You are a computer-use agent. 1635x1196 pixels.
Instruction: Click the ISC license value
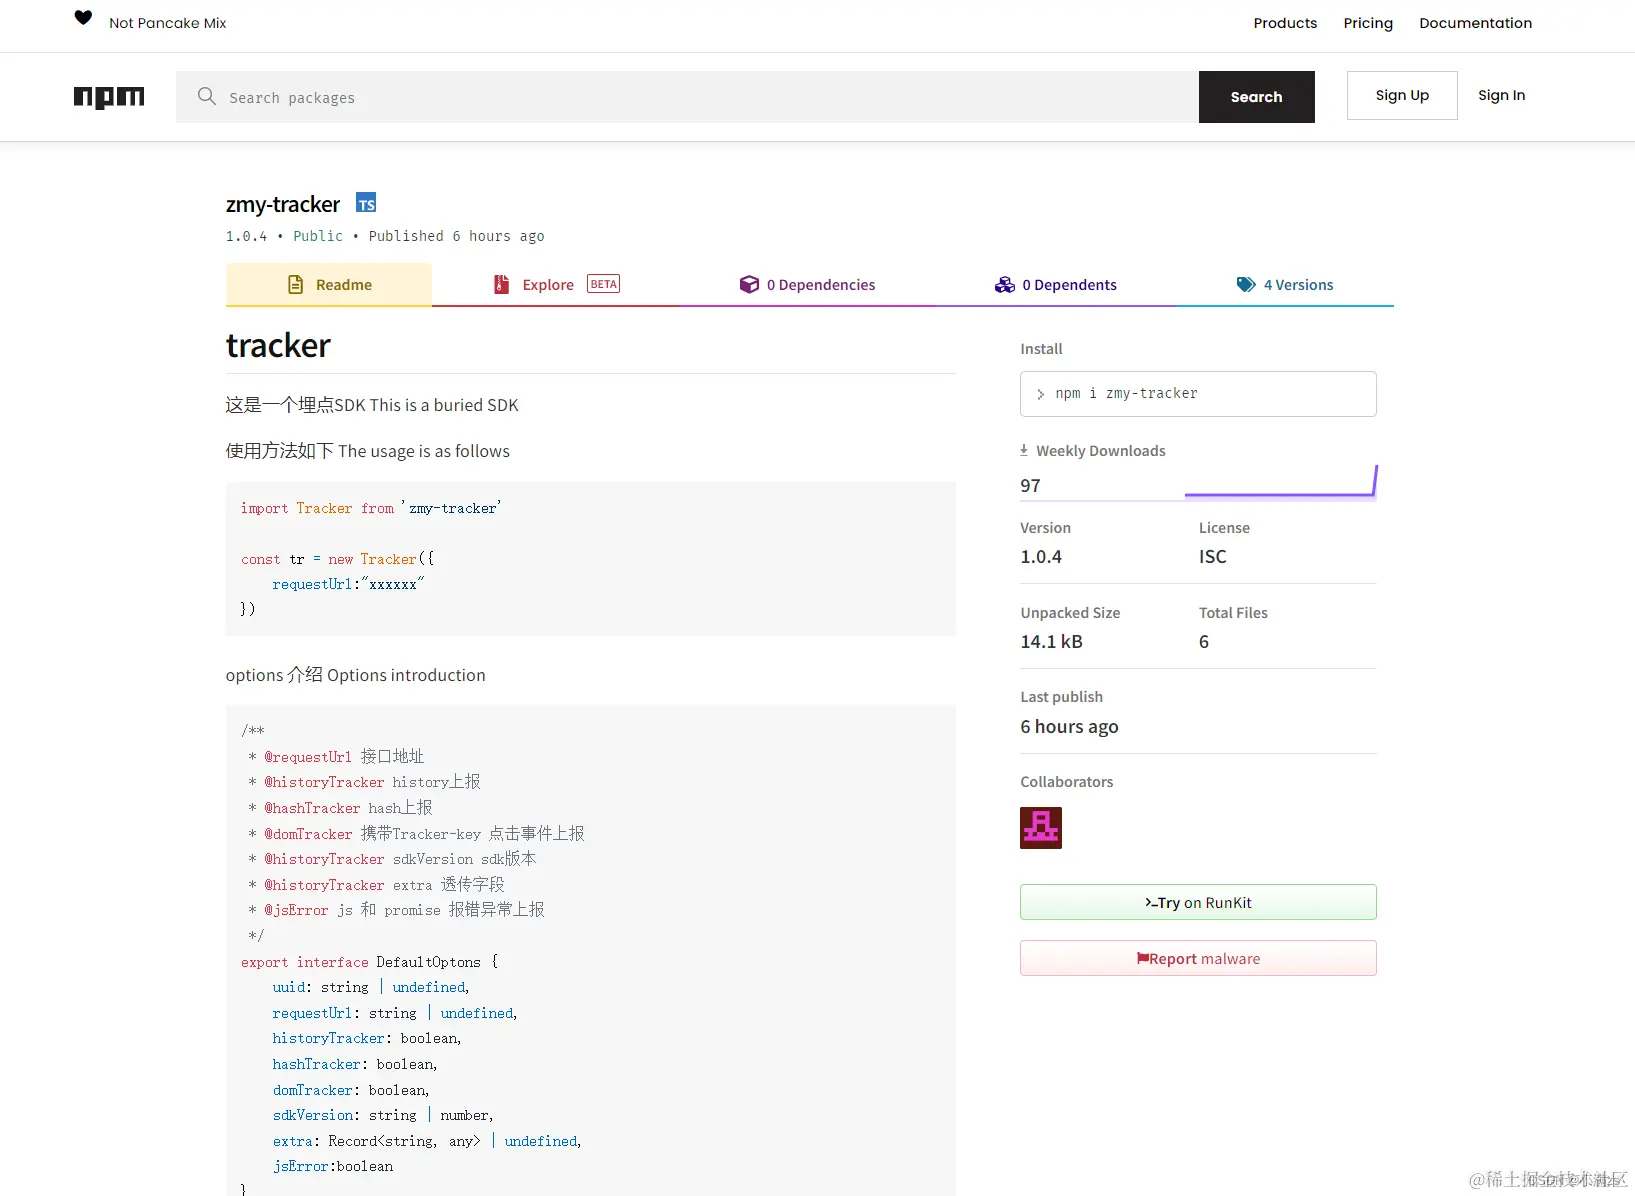click(x=1212, y=557)
